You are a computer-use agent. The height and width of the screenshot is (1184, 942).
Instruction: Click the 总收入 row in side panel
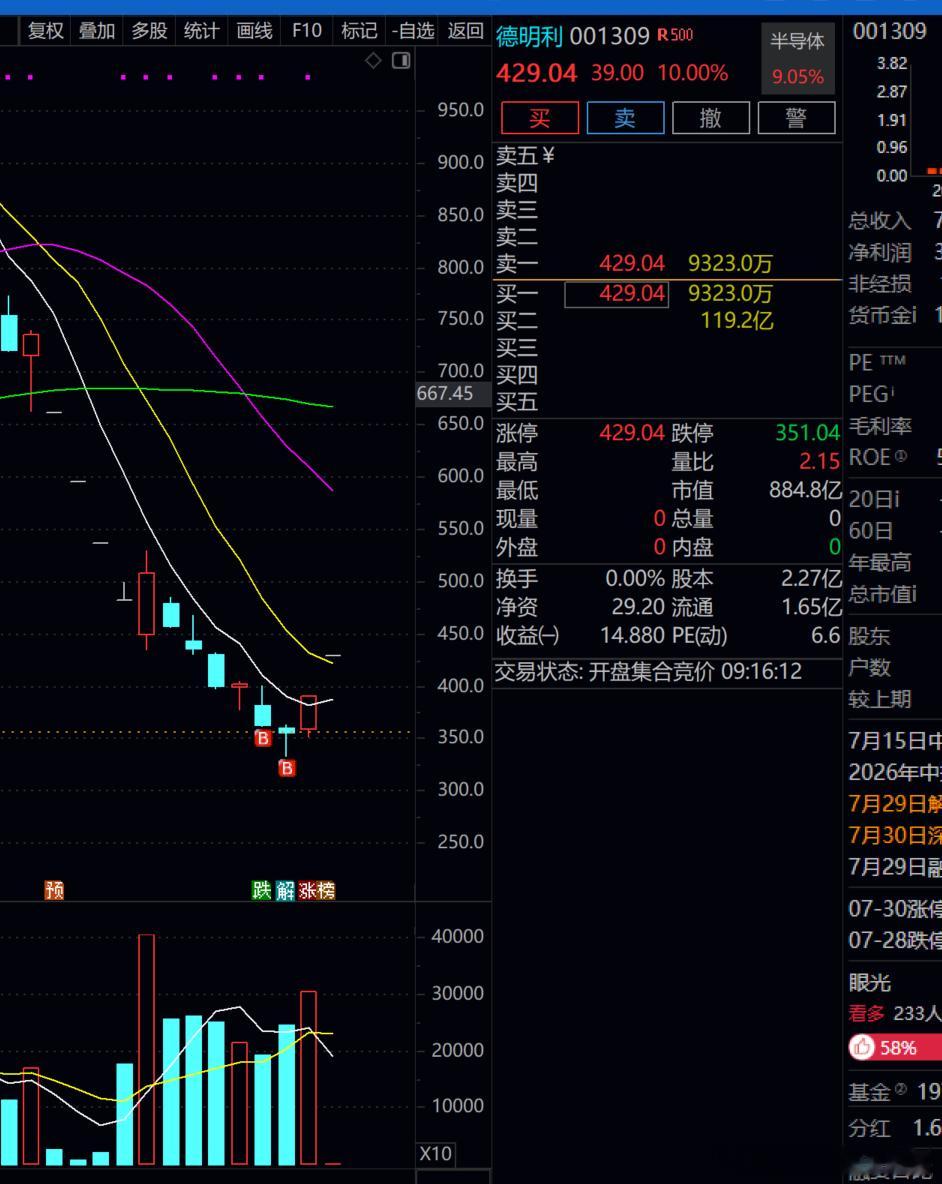point(894,220)
